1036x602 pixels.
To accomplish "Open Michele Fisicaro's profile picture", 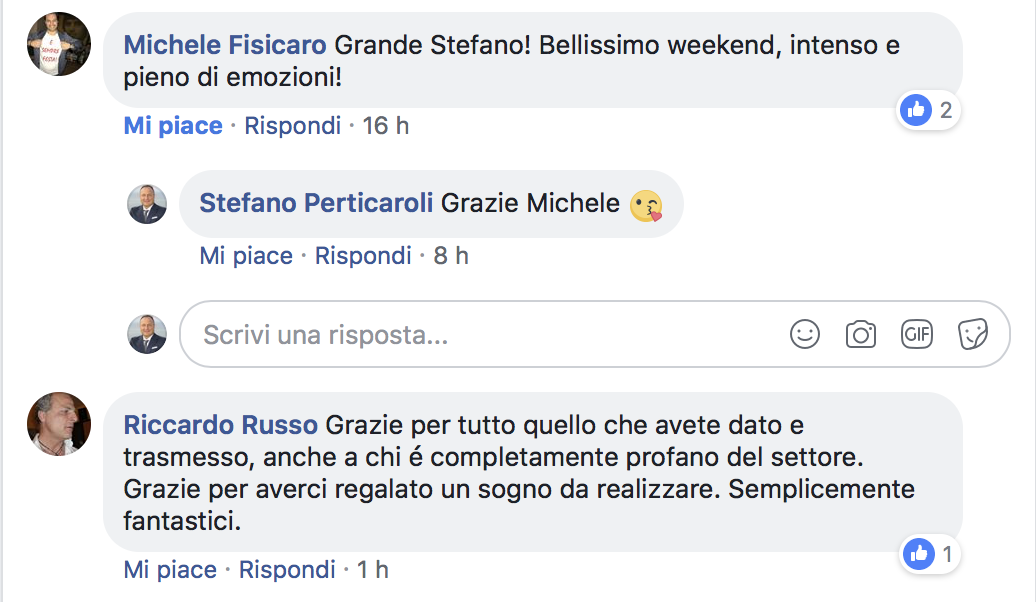I will point(59,45).
